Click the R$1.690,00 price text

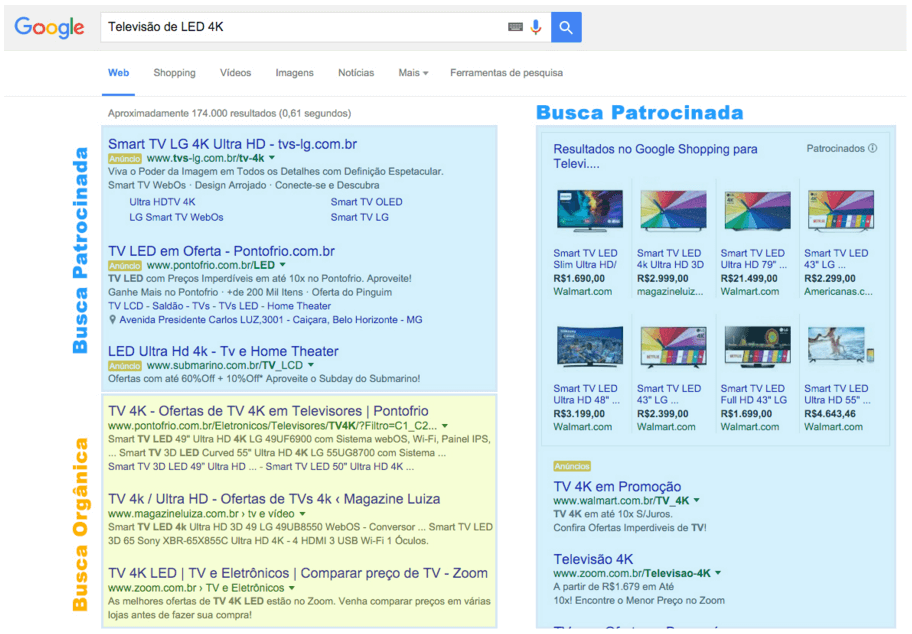579,279
